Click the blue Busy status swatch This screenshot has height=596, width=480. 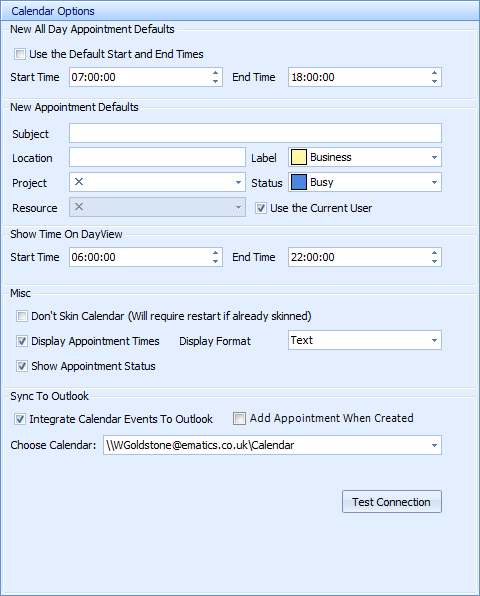(299, 182)
